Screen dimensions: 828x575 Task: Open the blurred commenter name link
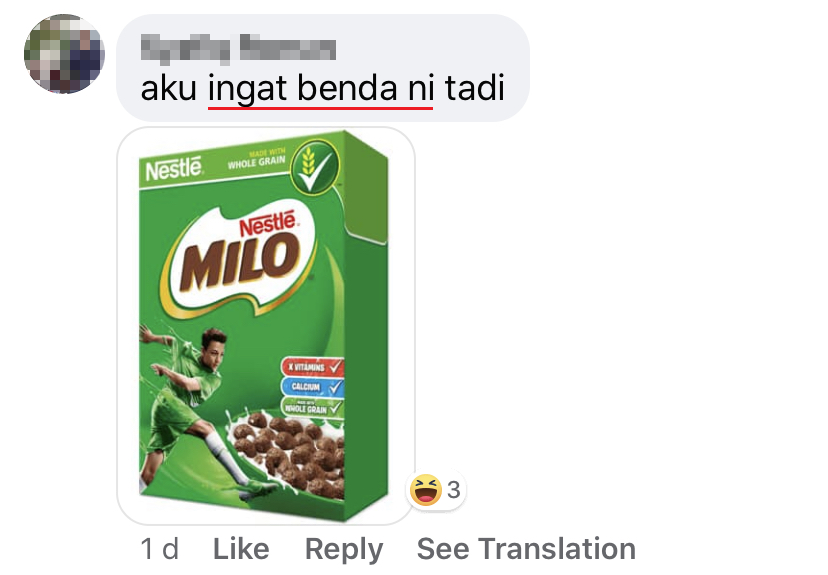(x=238, y=49)
